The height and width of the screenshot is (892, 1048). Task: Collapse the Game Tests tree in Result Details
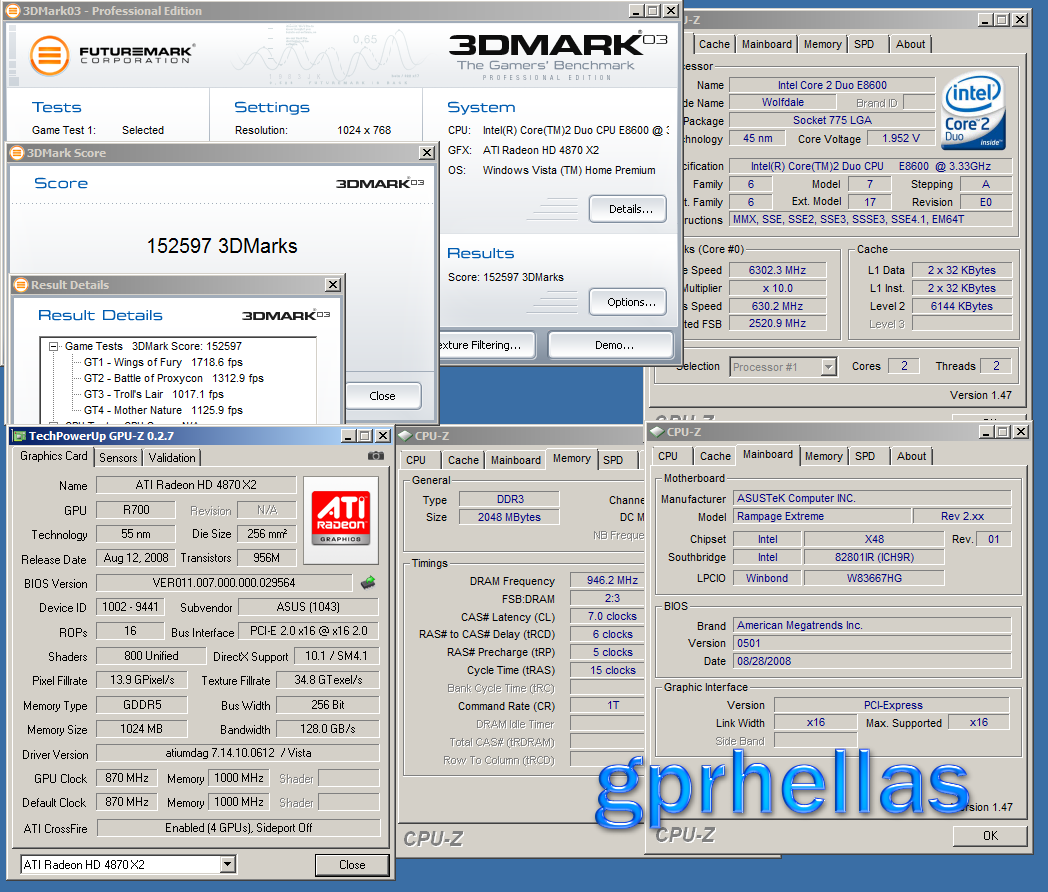coord(52,348)
